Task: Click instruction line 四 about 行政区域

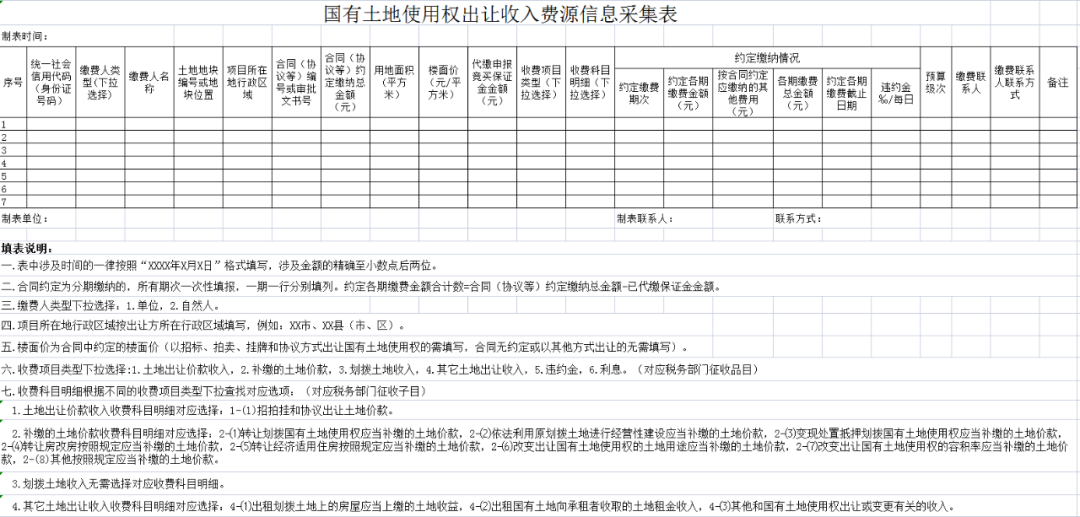Action: pos(204,325)
